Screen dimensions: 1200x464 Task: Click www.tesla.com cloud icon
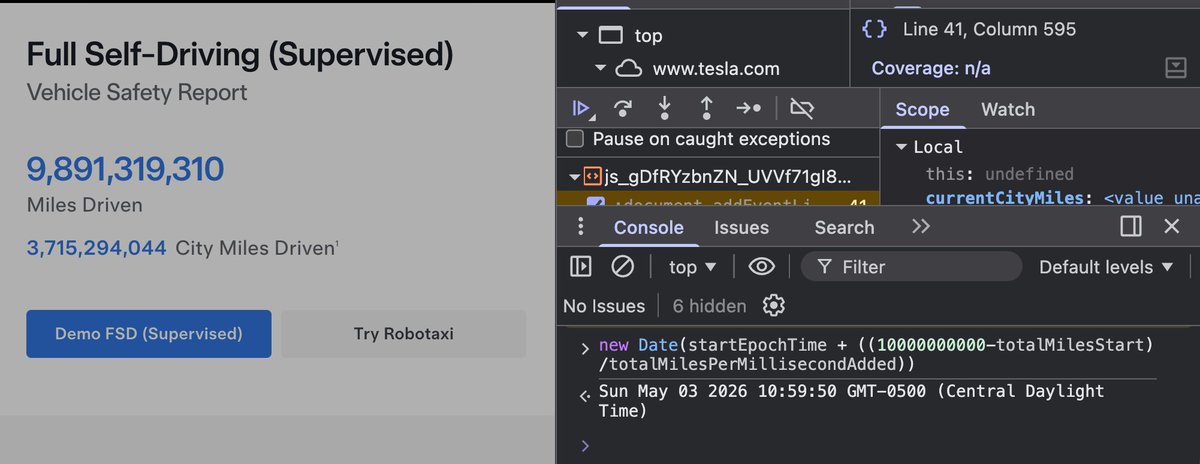pos(629,69)
